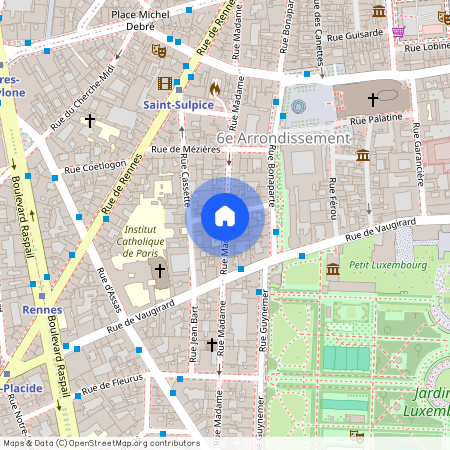The height and width of the screenshot is (450, 450).
Task: Click the cinema film icon on Rue de Rennes
Action: tap(165, 83)
